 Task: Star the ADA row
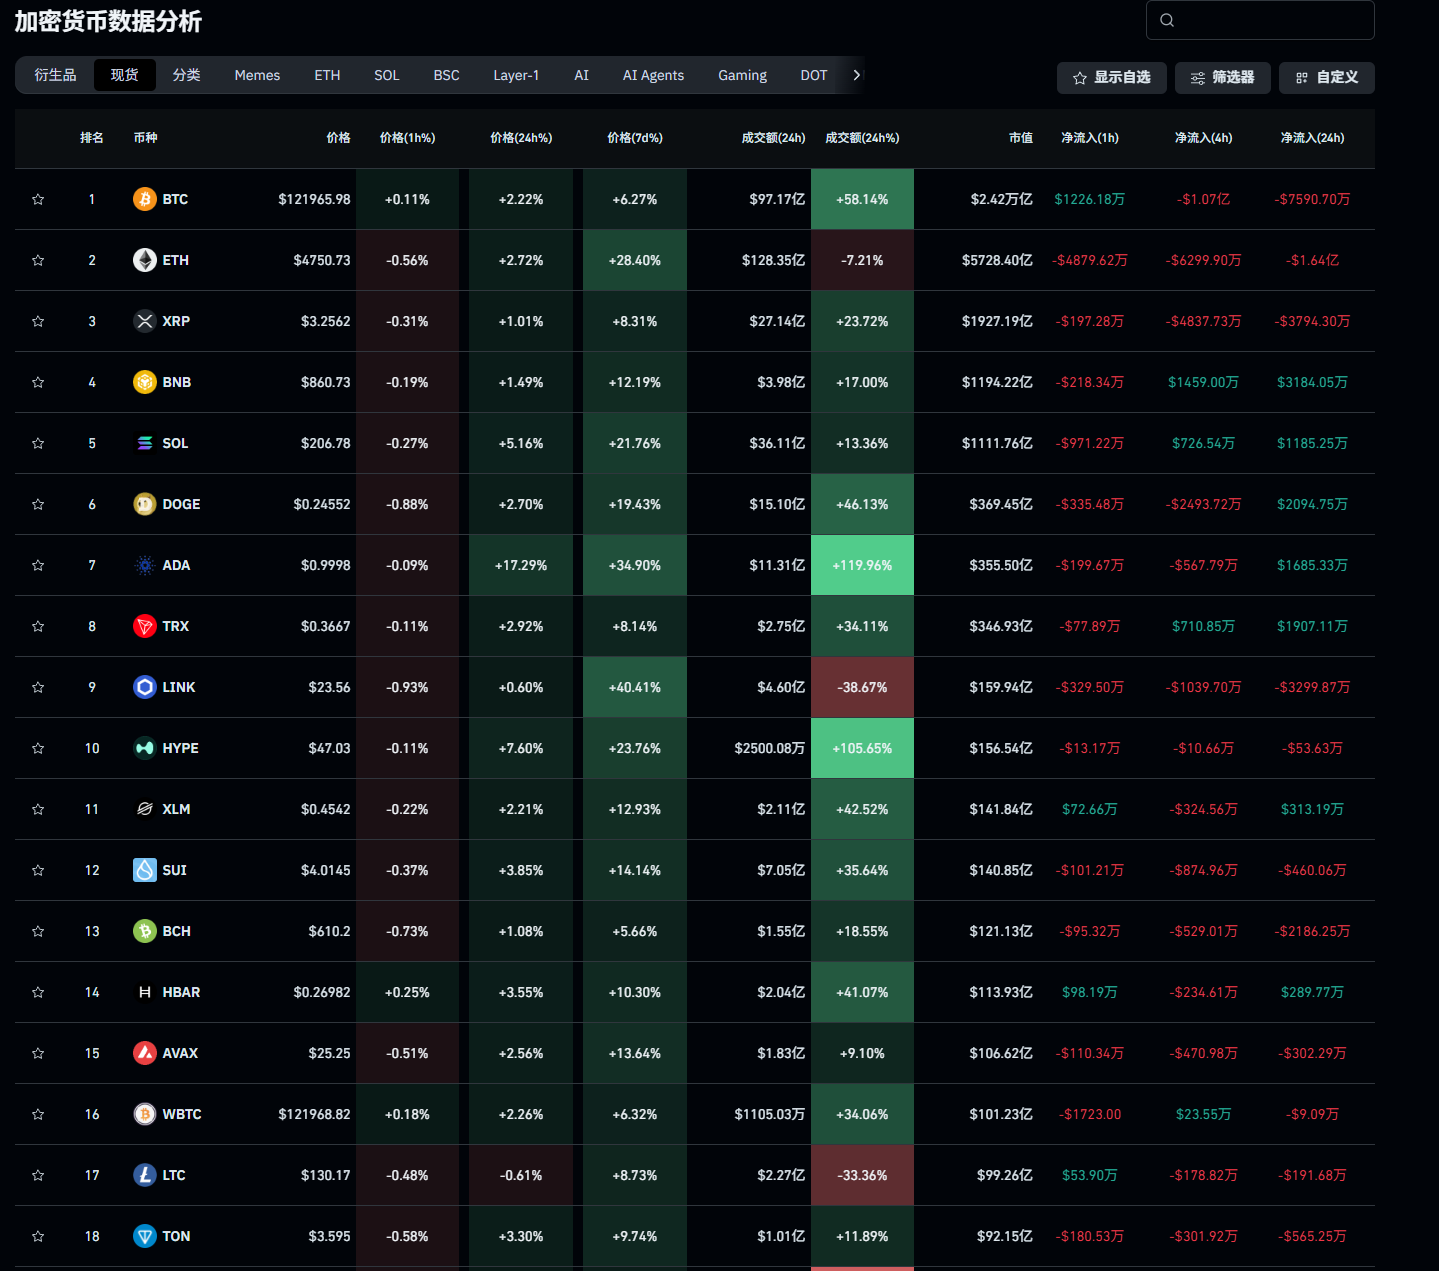click(x=38, y=565)
